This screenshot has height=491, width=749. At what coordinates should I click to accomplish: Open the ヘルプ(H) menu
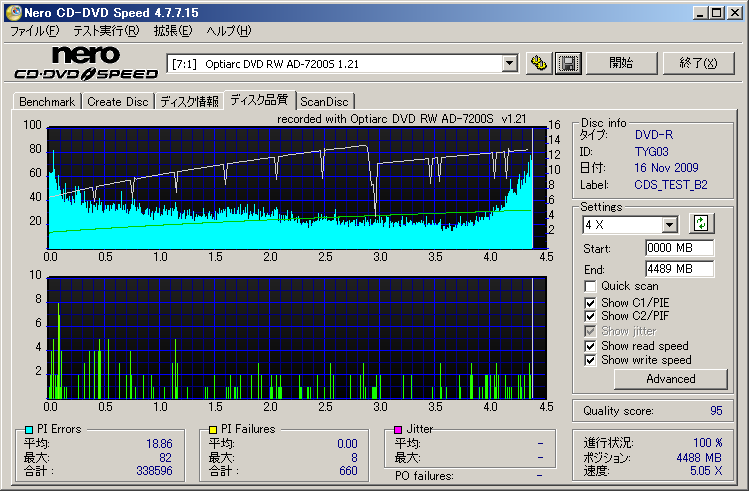(229, 31)
